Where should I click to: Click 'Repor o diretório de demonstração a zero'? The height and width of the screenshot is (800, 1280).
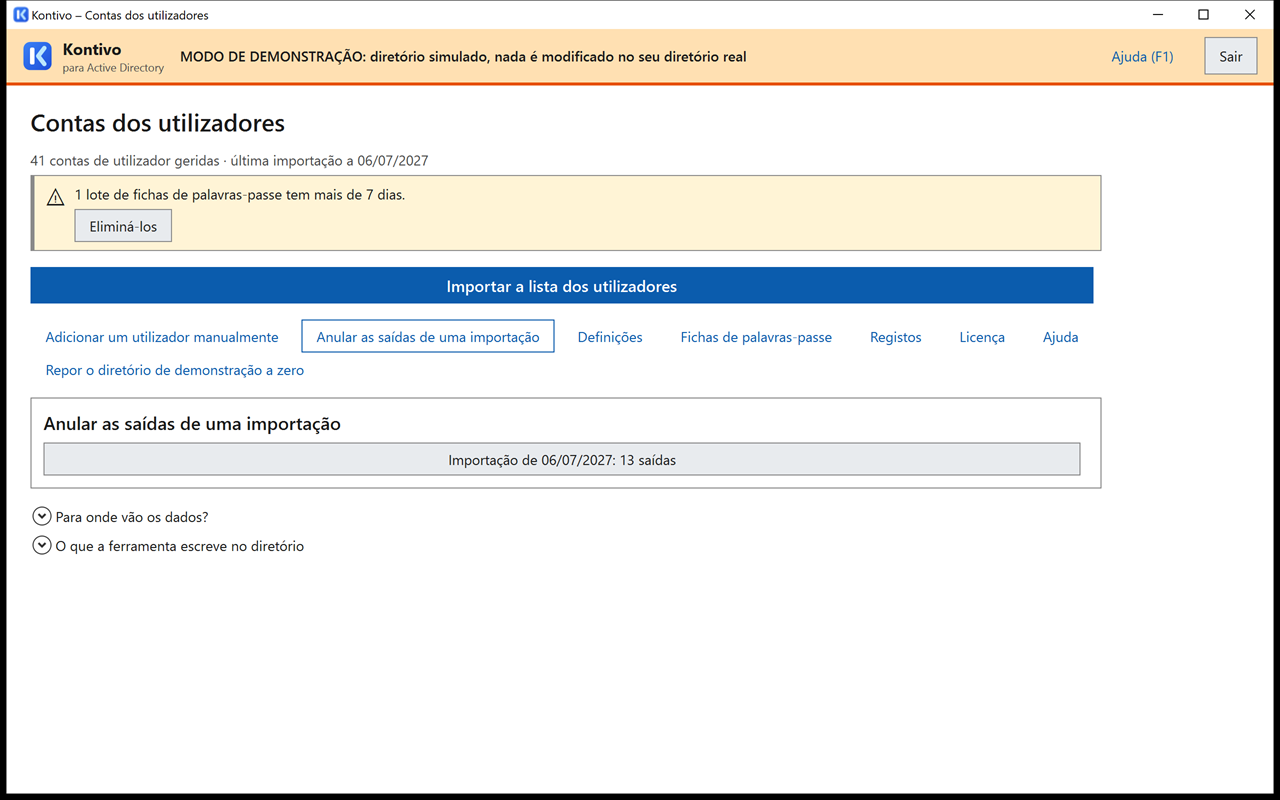tap(175, 370)
